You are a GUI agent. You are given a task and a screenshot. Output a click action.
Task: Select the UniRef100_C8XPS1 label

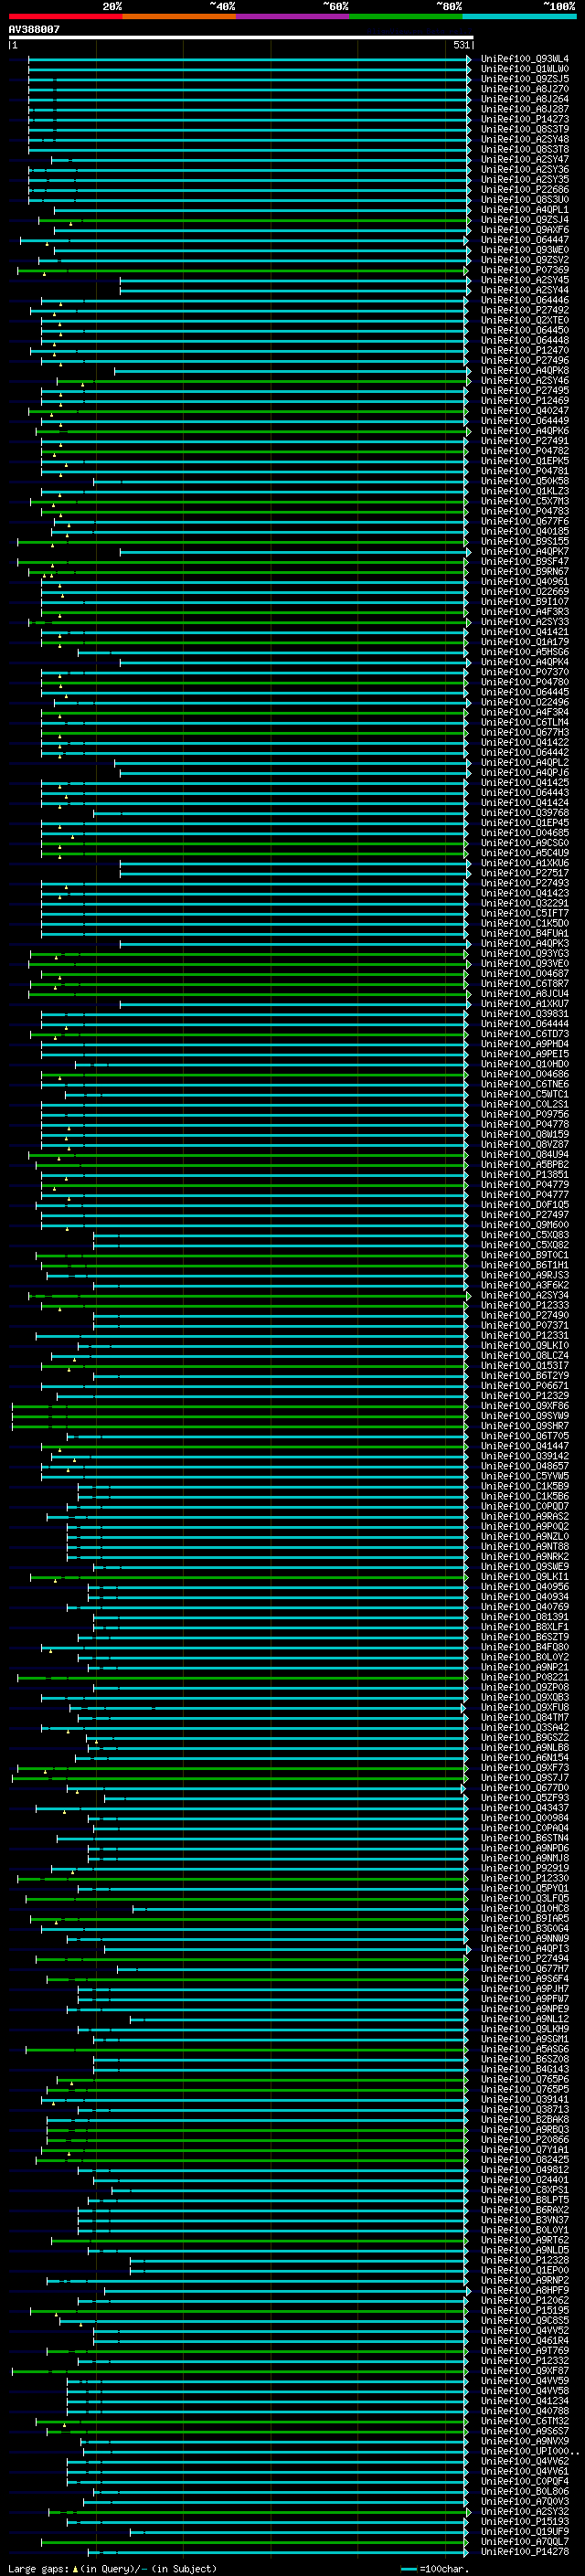(x=525, y=2189)
